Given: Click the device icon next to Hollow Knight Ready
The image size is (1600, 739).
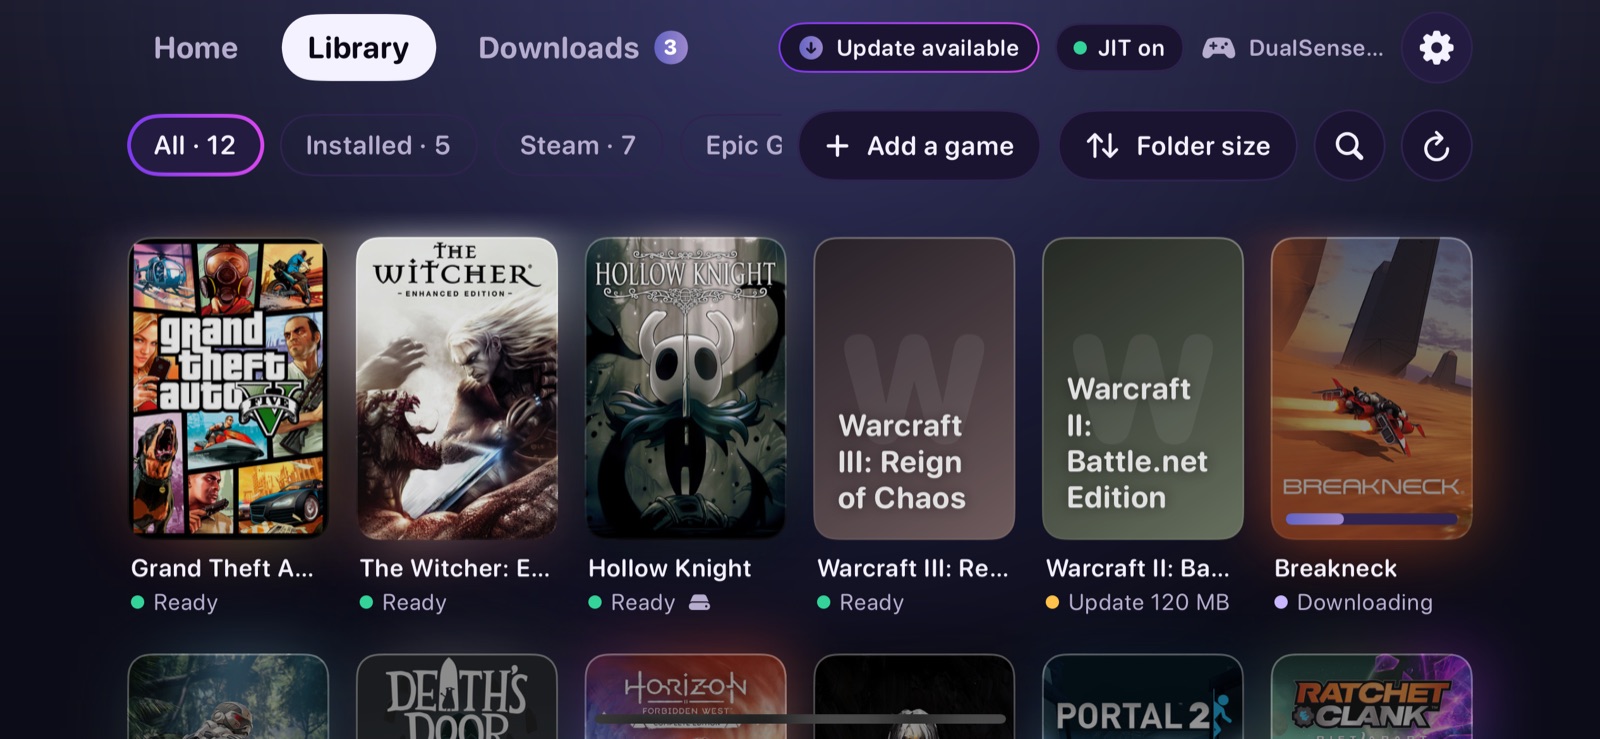Looking at the screenshot, I should point(700,602).
